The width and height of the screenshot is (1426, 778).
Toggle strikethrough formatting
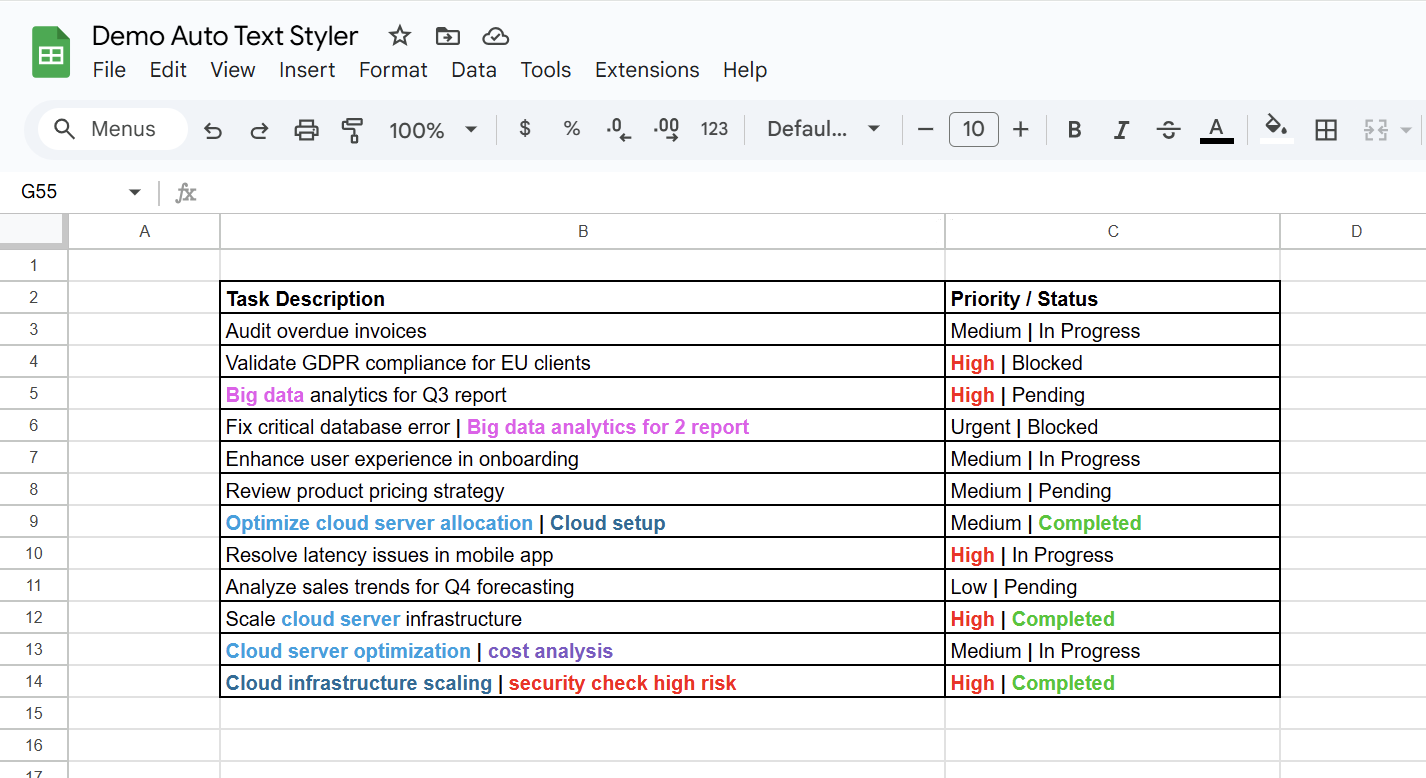click(1168, 129)
